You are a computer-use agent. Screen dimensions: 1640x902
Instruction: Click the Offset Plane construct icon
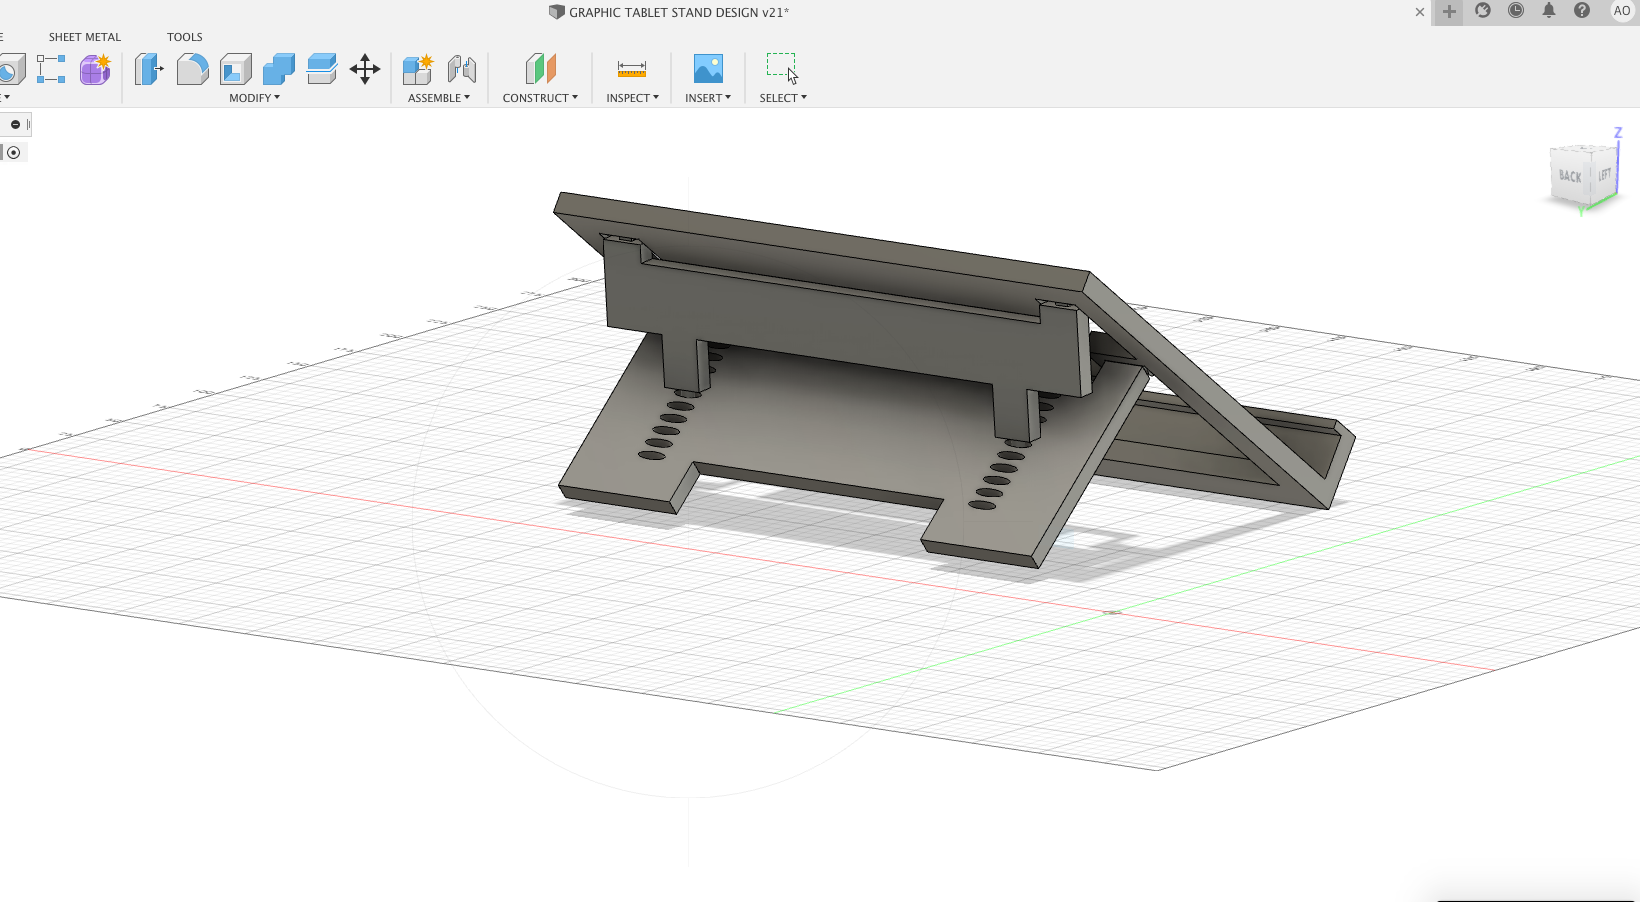click(x=540, y=69)
